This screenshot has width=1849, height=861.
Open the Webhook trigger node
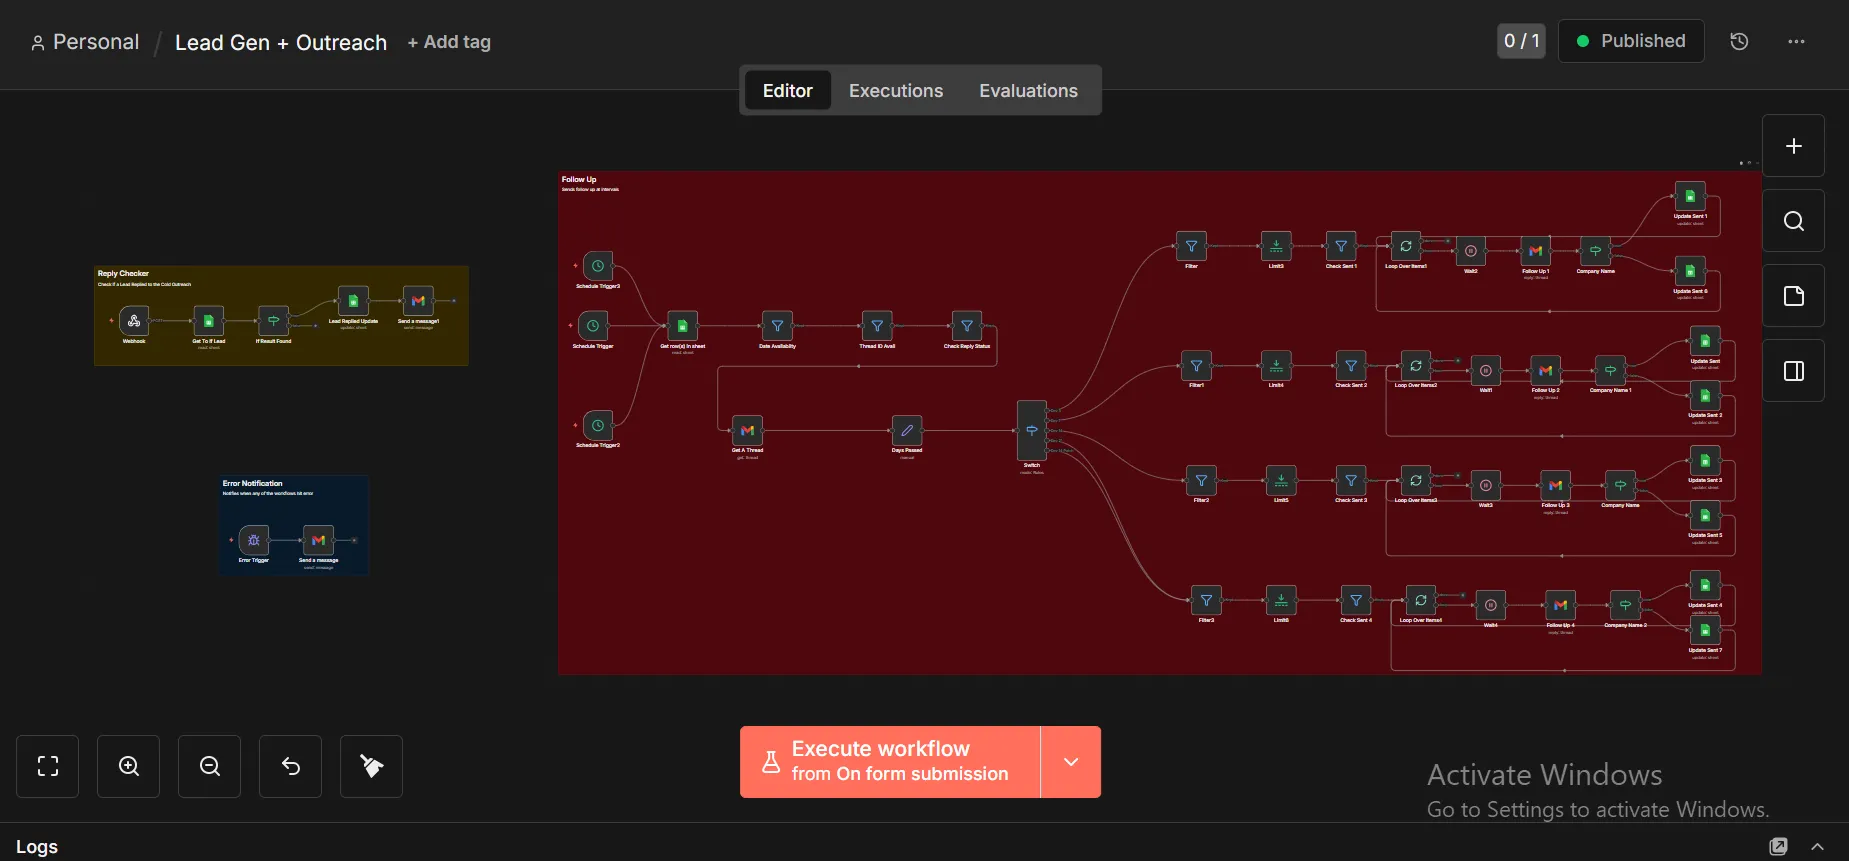pos(134,321)
